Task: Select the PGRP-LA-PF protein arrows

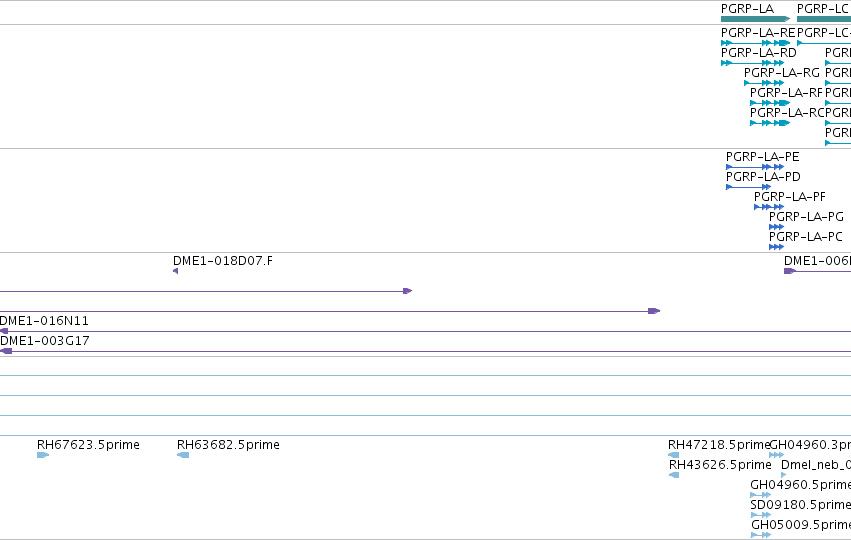Action: (x=769, y=207)
